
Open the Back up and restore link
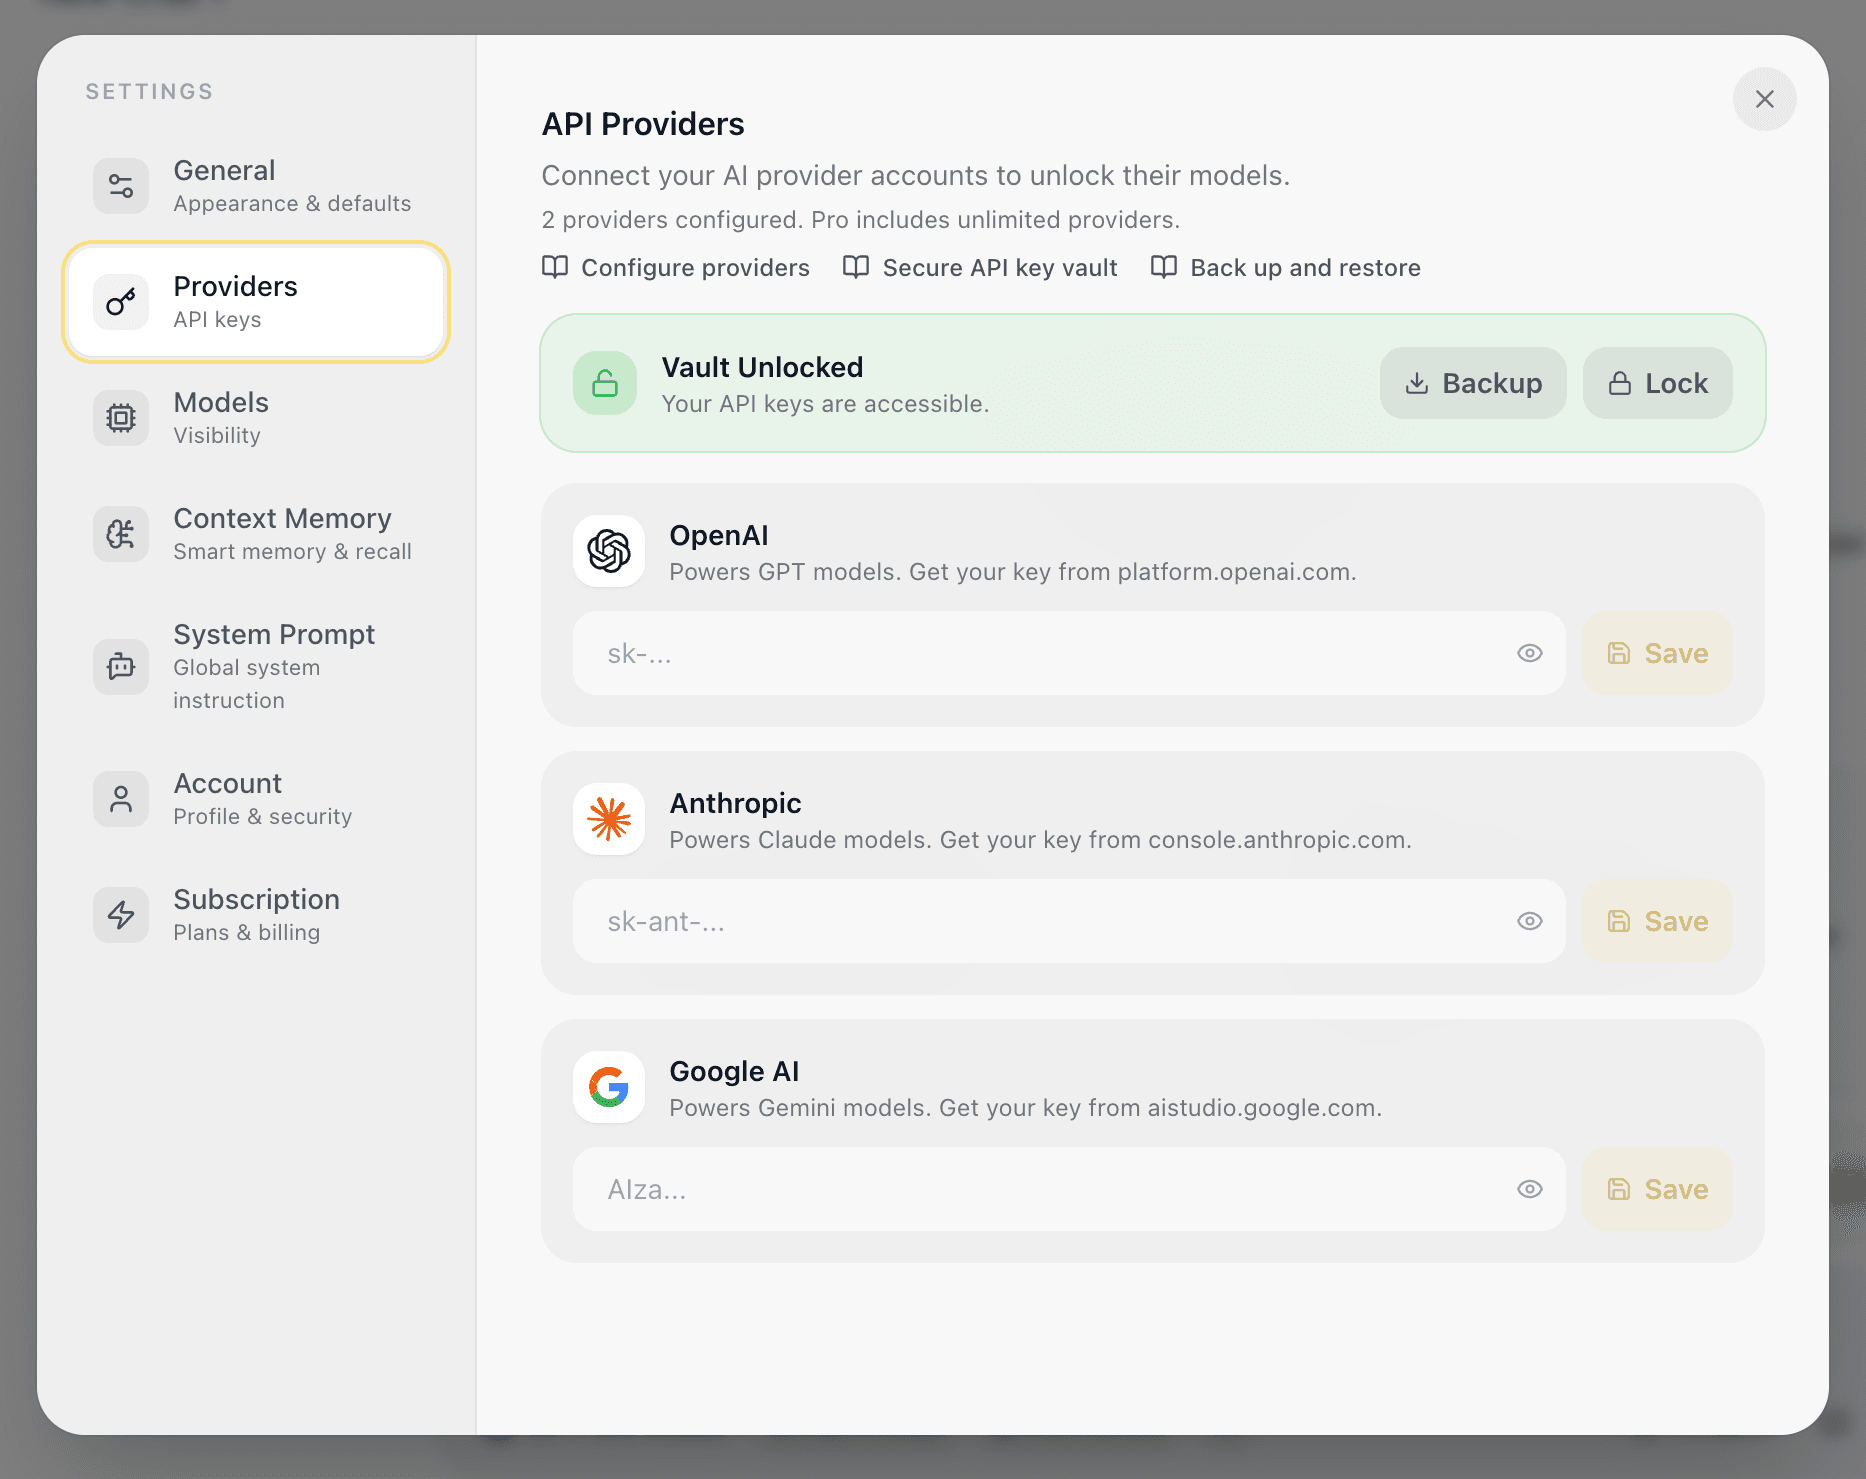pyautogui.click(x=1285, y=267)
